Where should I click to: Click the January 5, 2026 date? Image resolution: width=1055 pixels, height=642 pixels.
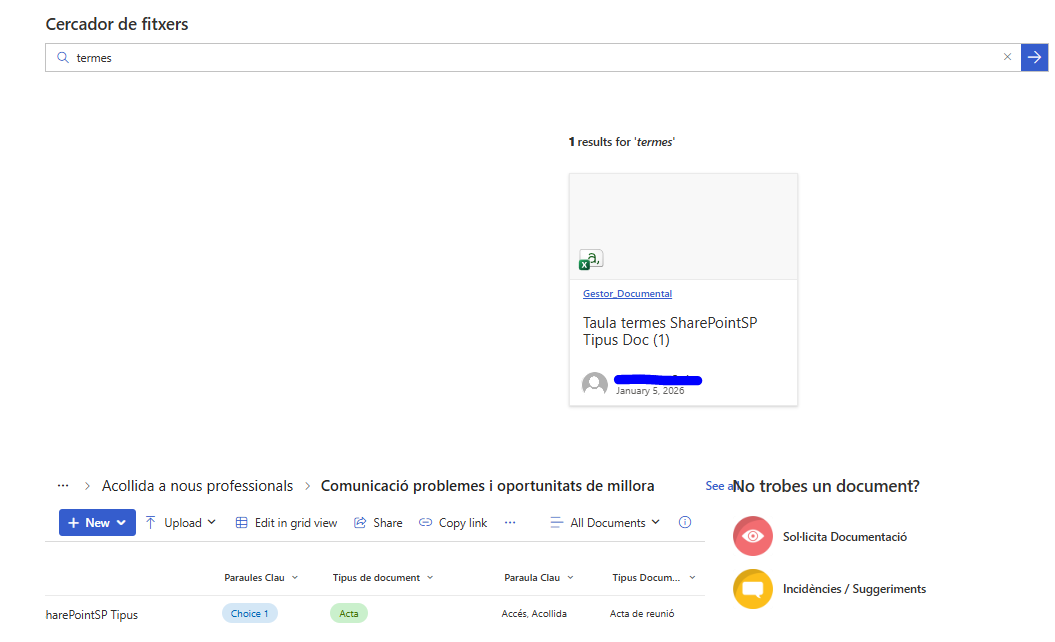pyautogui.click(x=650, y=391)
